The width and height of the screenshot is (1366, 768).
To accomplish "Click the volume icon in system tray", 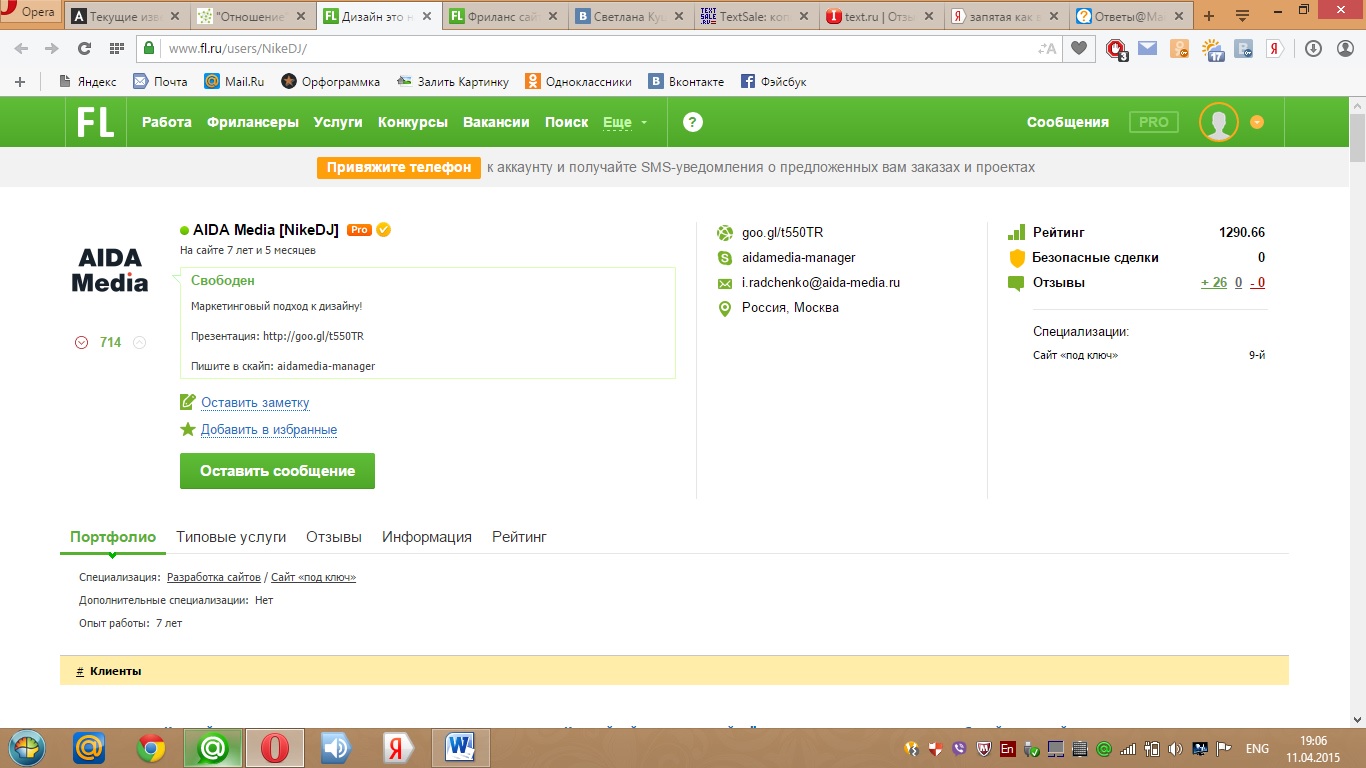I will pos(1176,748).
